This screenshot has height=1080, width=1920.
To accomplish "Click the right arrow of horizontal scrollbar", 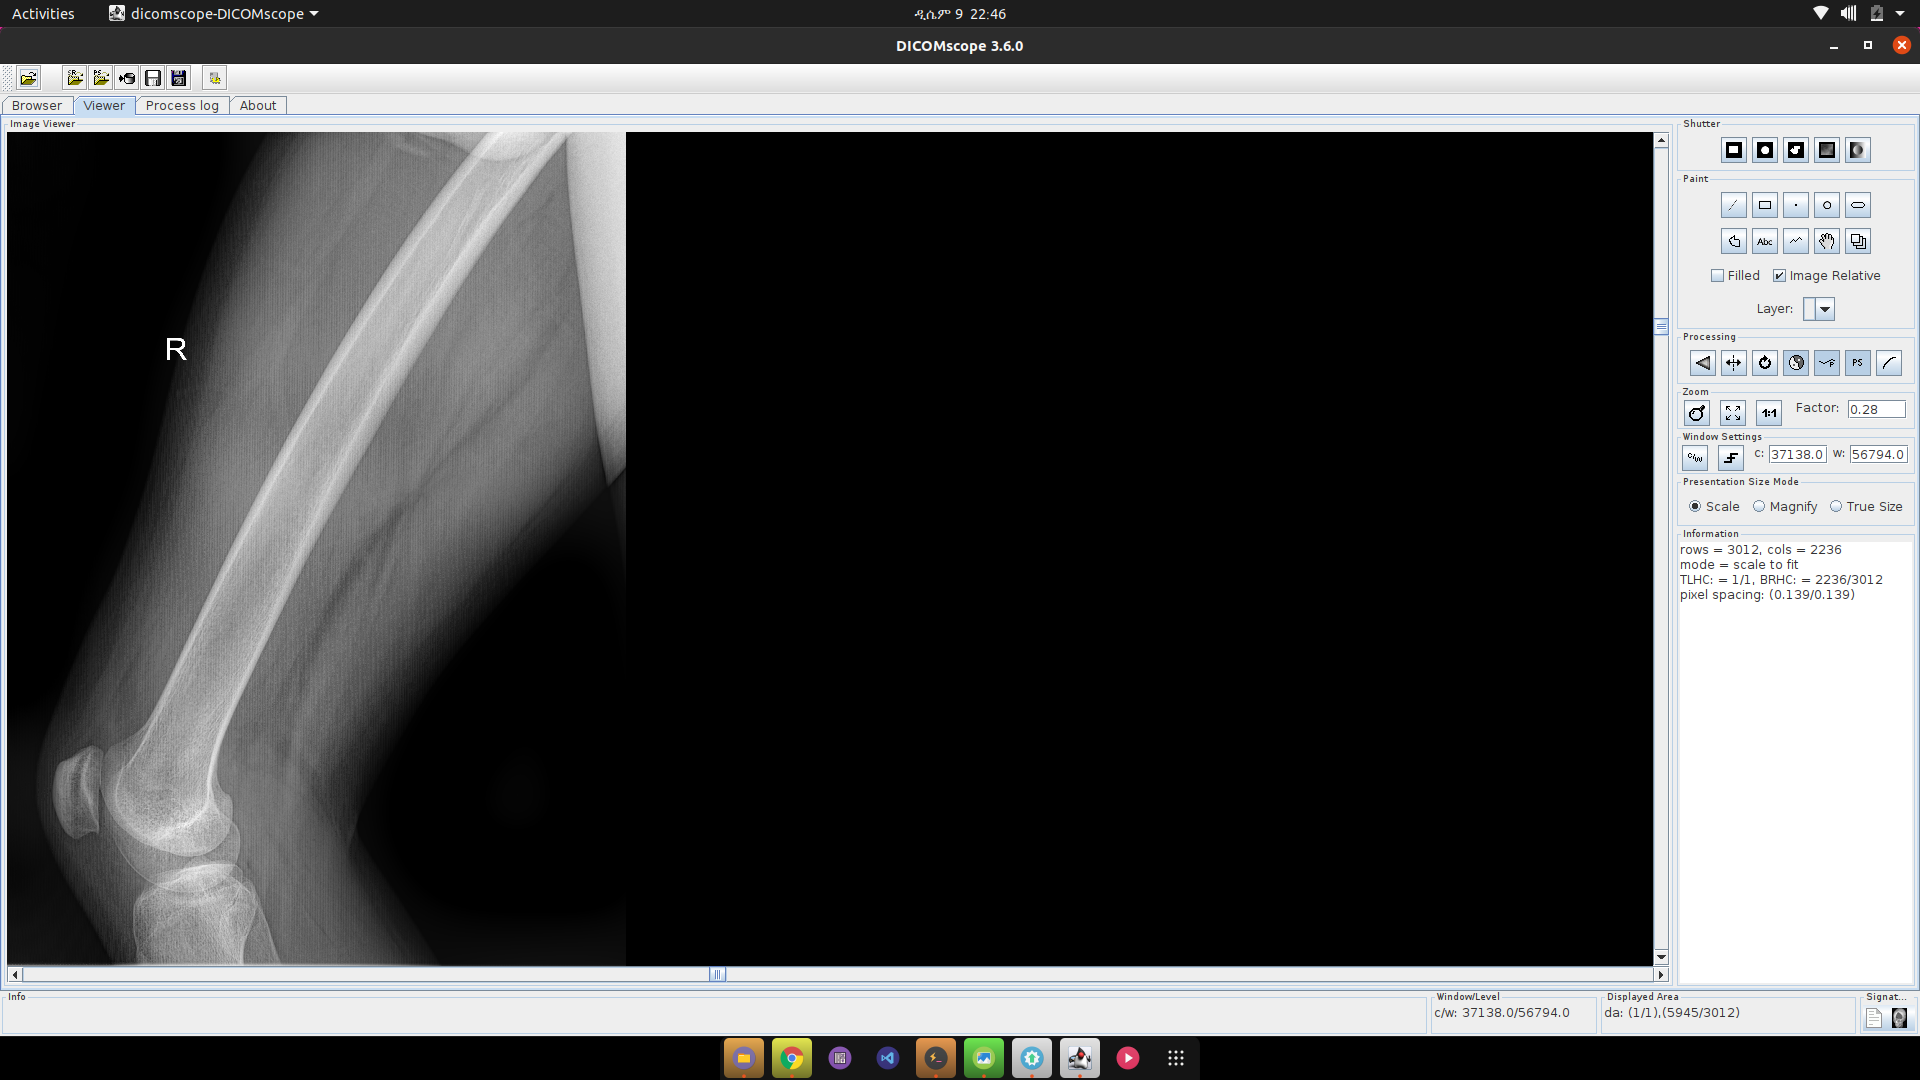I will pos(1661,974).
